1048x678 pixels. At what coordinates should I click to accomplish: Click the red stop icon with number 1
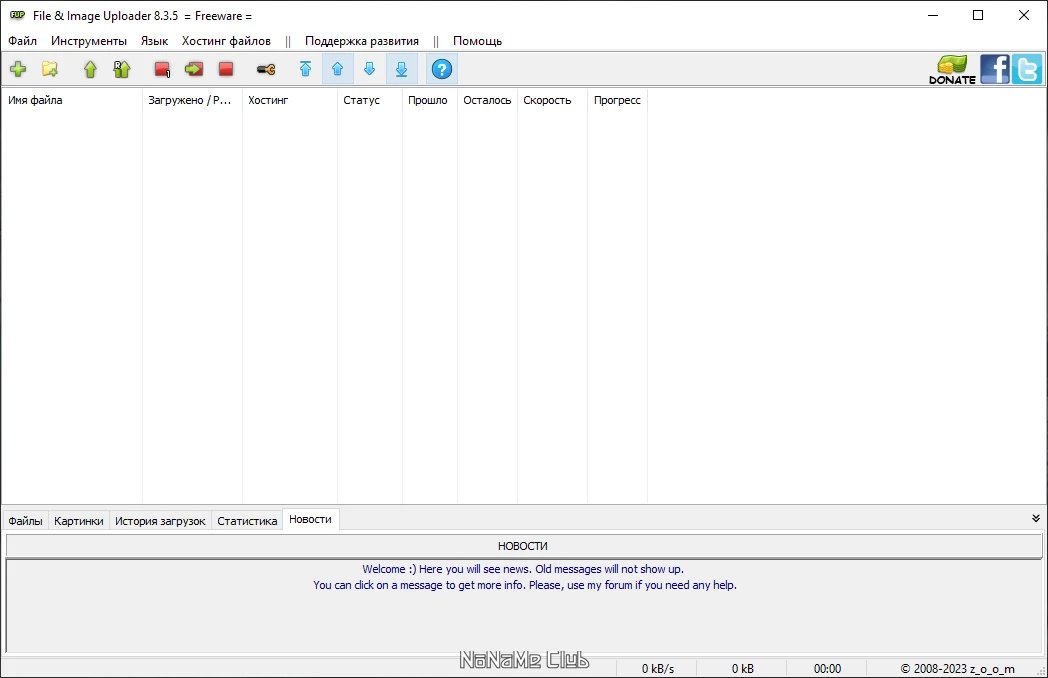(x=162, y=69)
